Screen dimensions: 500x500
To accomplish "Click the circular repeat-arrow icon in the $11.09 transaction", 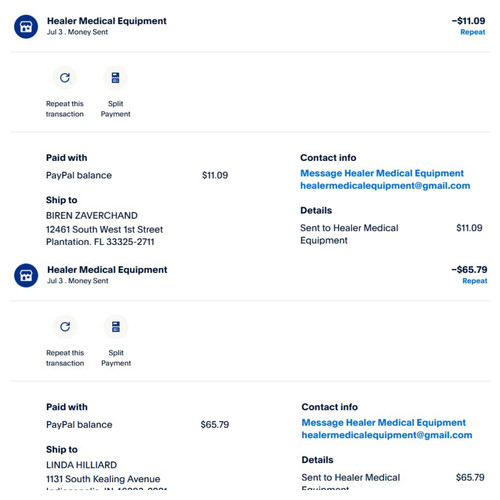I will [65, 78].
